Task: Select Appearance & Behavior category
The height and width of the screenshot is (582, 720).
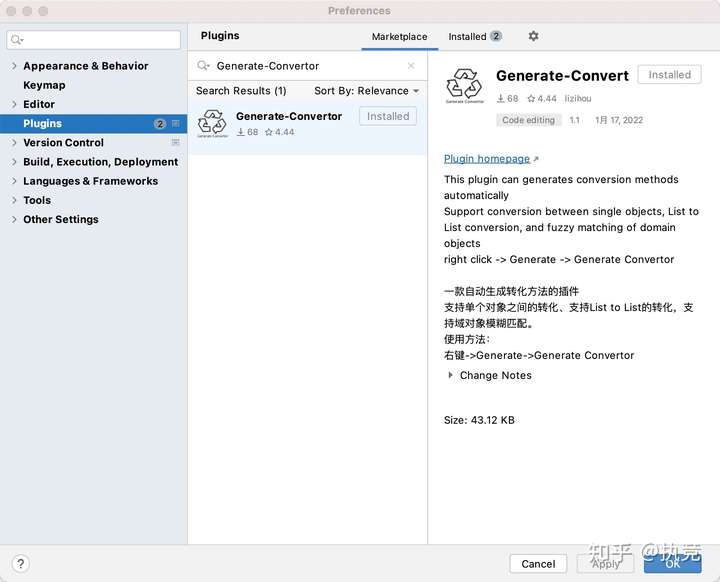Action: pos(86,66)
